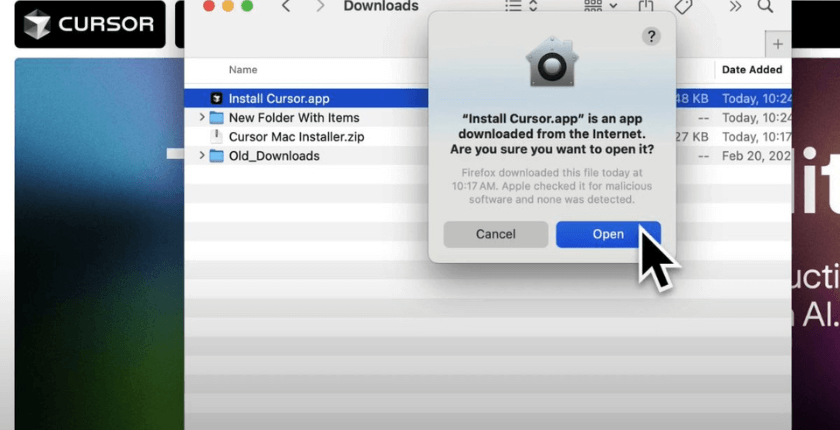Sort by the Date Added column

[x=752, y=70]
